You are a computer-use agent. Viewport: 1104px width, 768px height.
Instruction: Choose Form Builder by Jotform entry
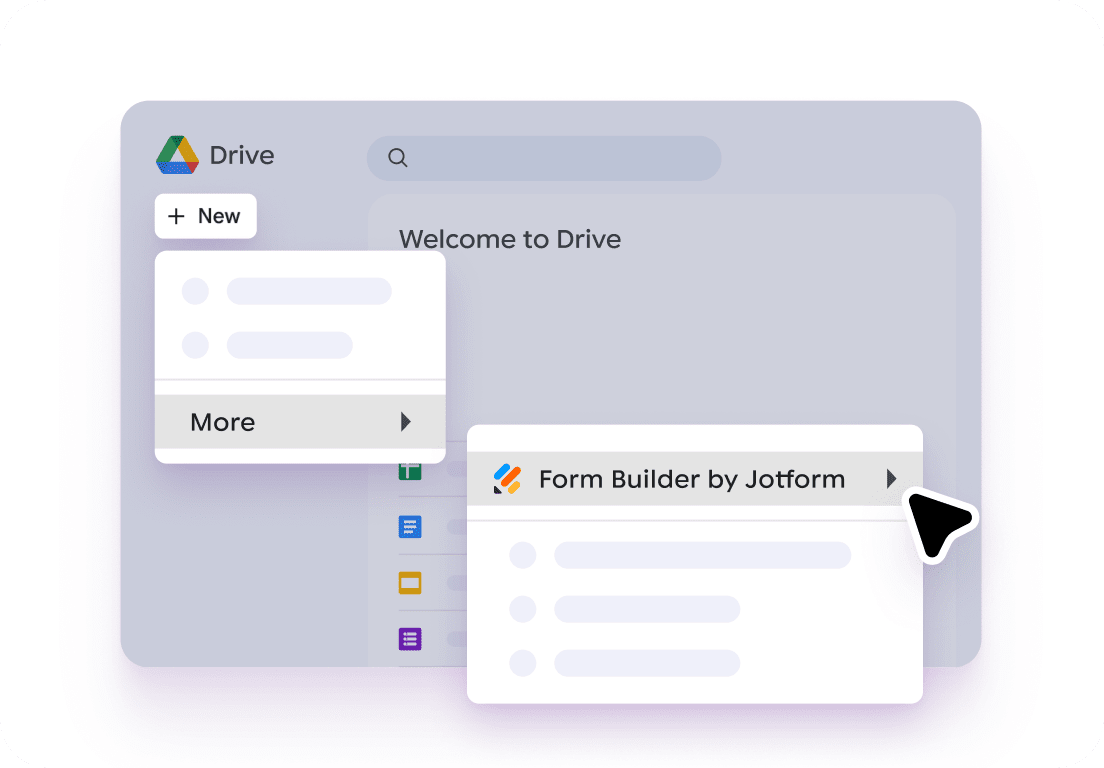tap(691, 480)
